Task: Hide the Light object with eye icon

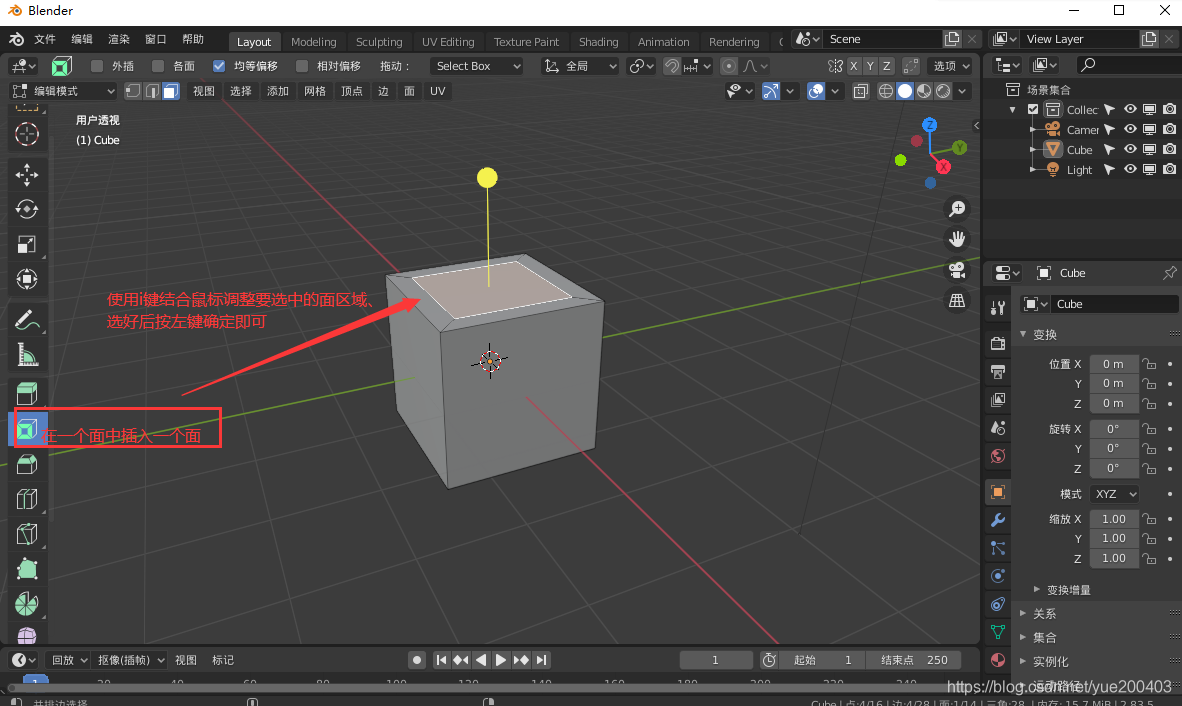Action: [1130, 170]
